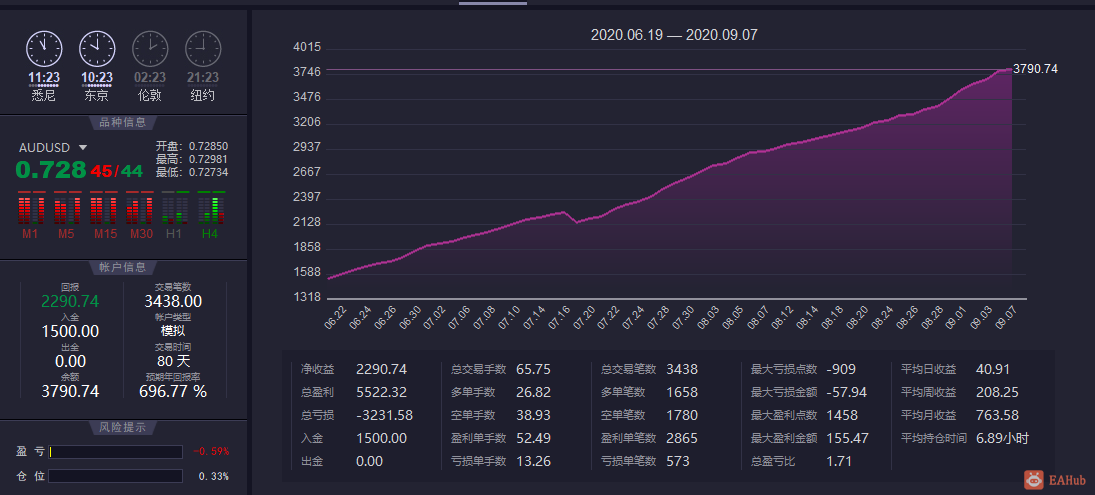The width and height of the screenshot is (1095, 495).
Task: Select the H1 timeframe signal bars
Action: [175, 207]
